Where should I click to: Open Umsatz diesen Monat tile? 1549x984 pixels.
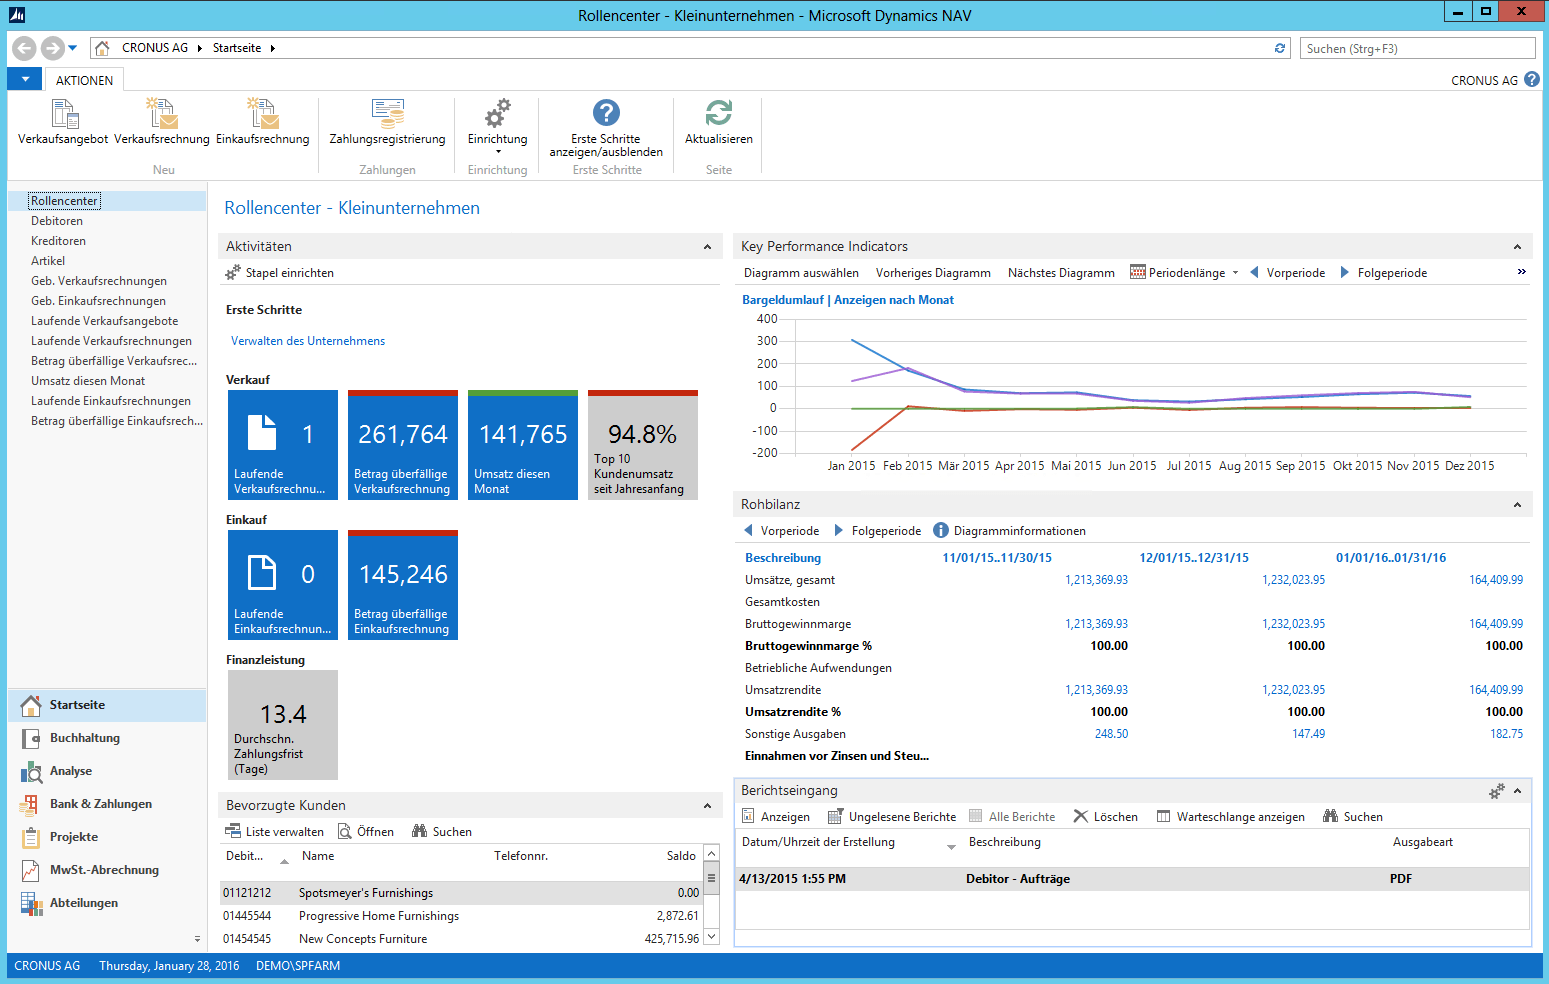point(523,445)
